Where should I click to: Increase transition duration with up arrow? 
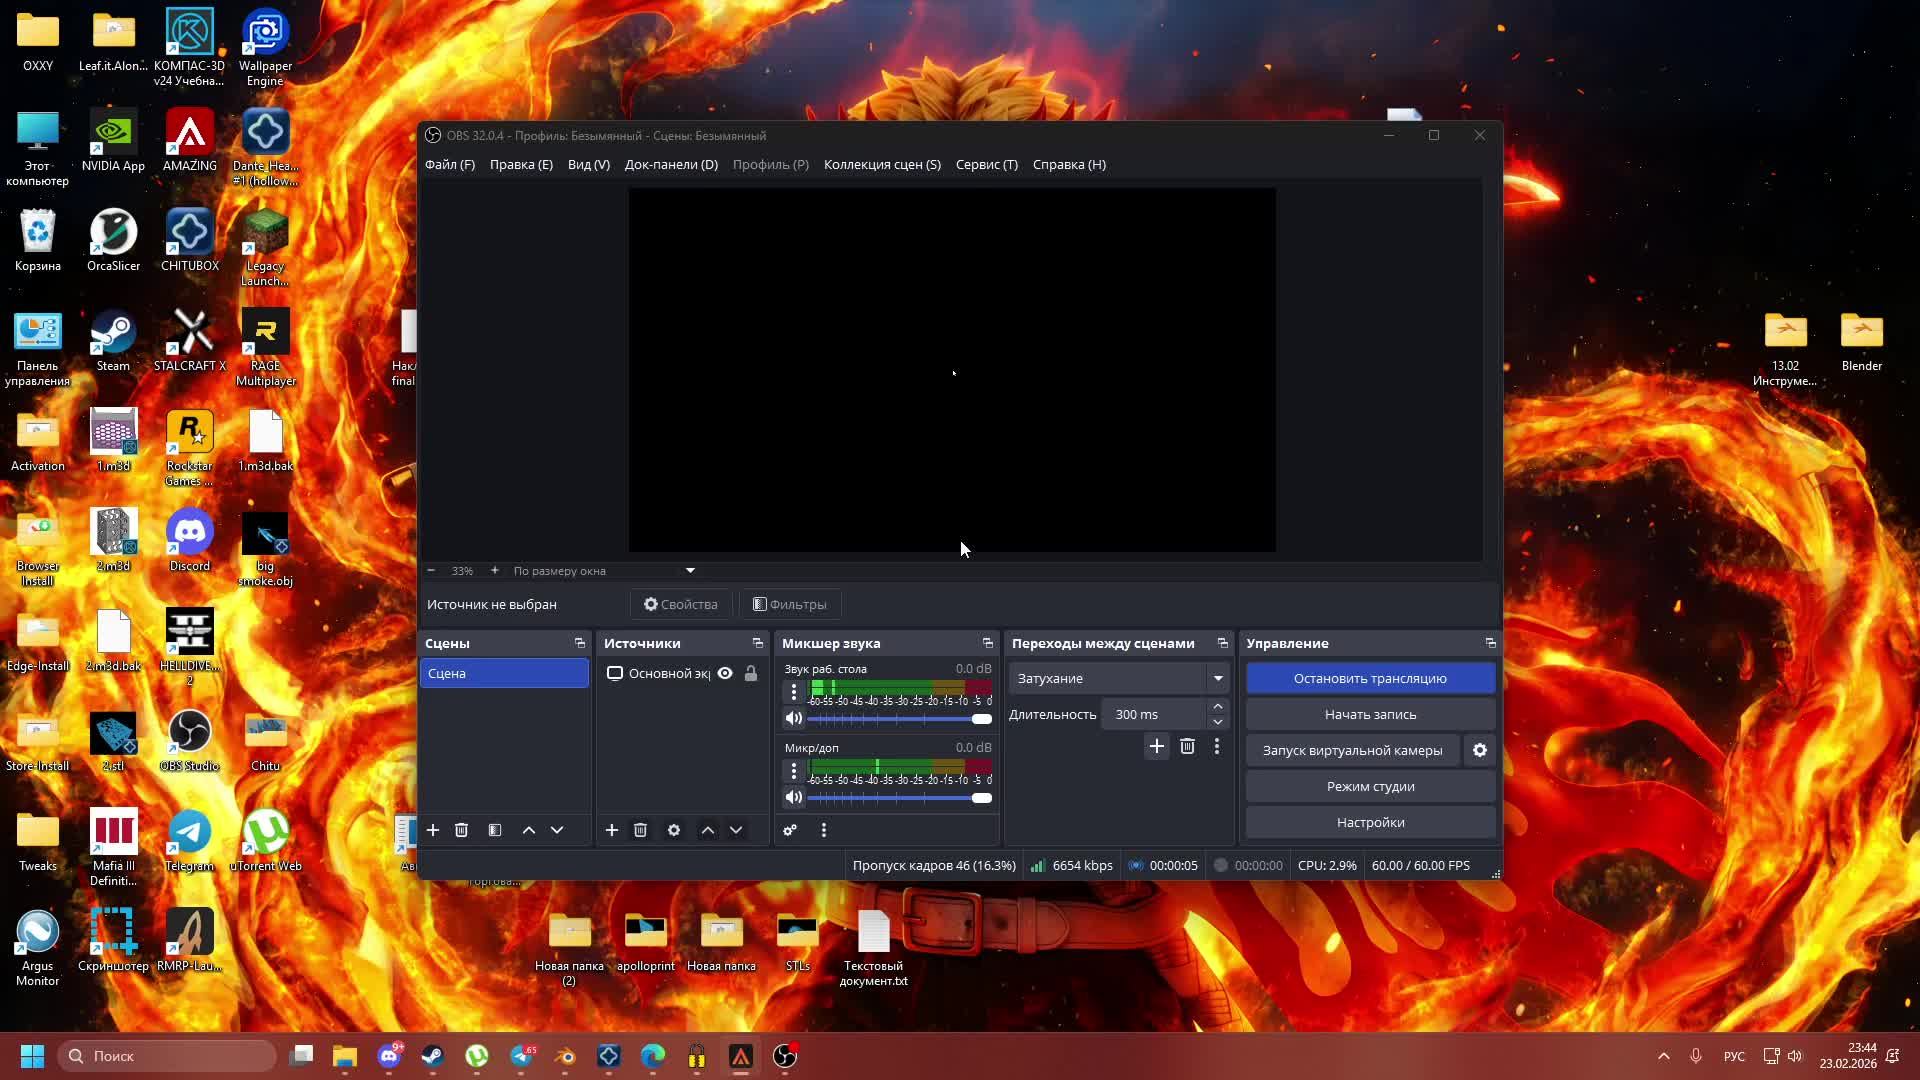1218,707
